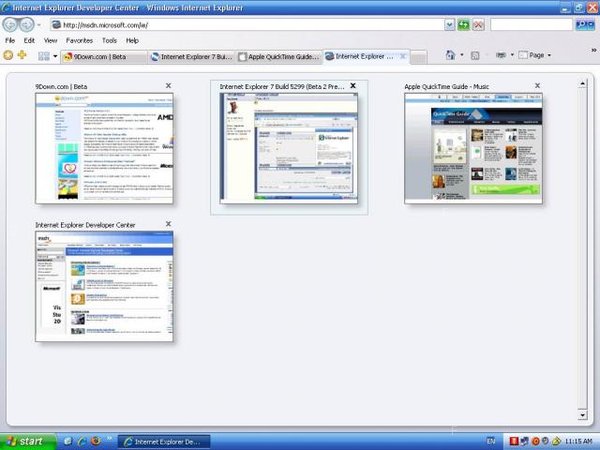Expand toolbar overflow chevron
The width and height of the screenshot is (600, 450).
[594, 50]
